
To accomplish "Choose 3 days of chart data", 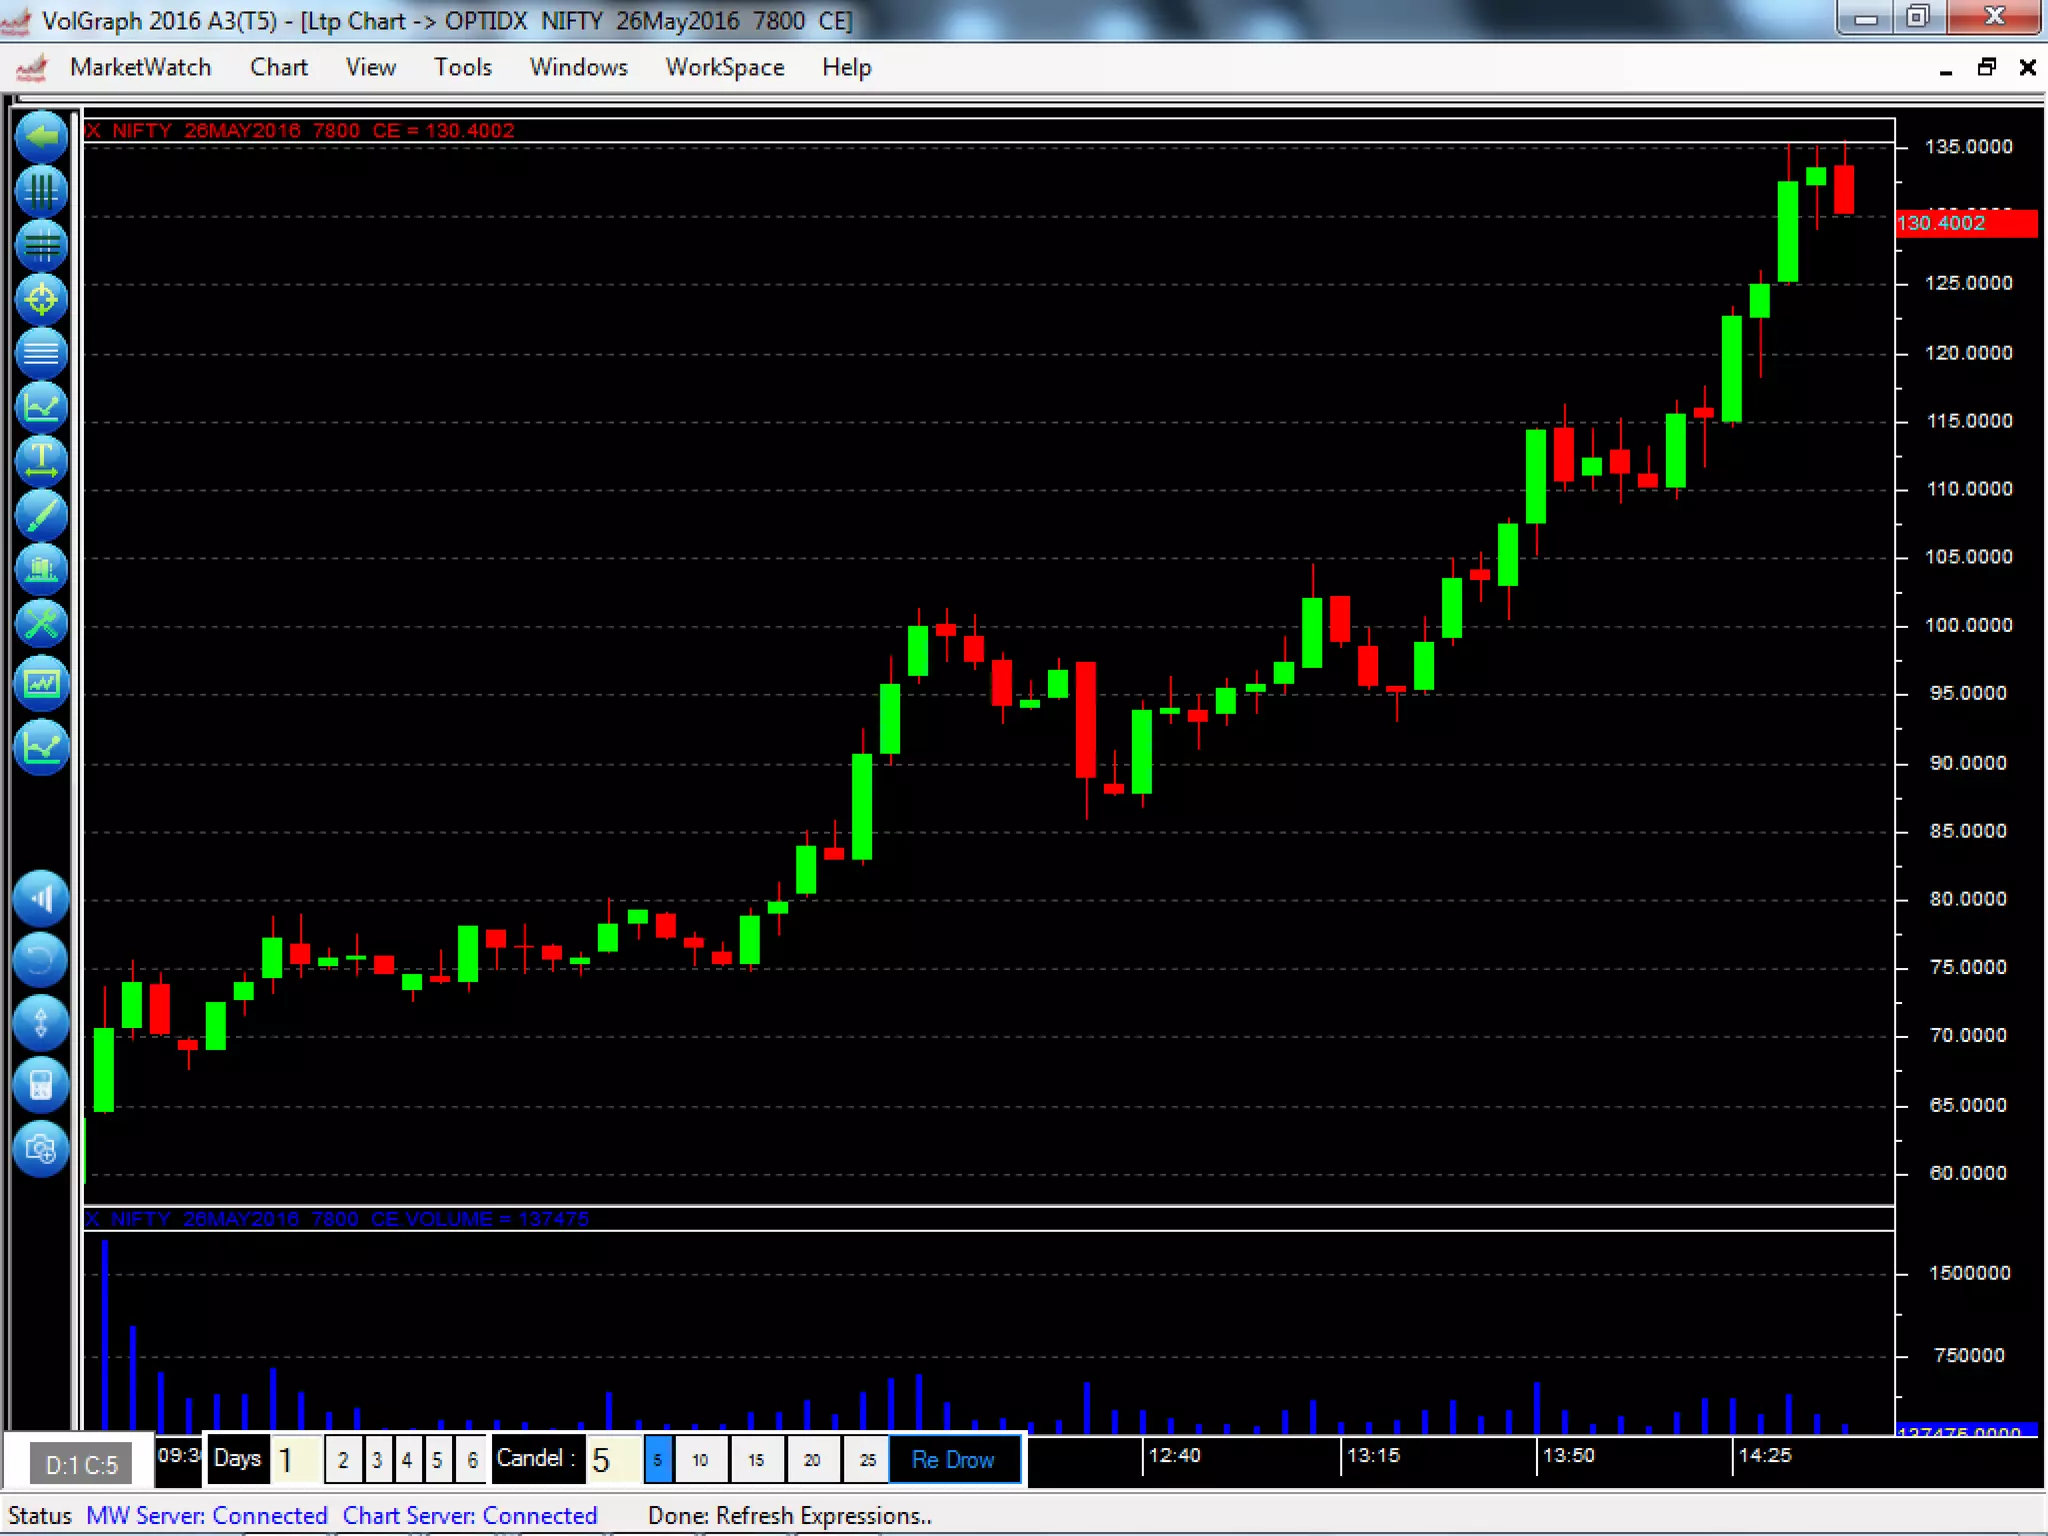I will pyautogui.click(x=377, y=1460).
